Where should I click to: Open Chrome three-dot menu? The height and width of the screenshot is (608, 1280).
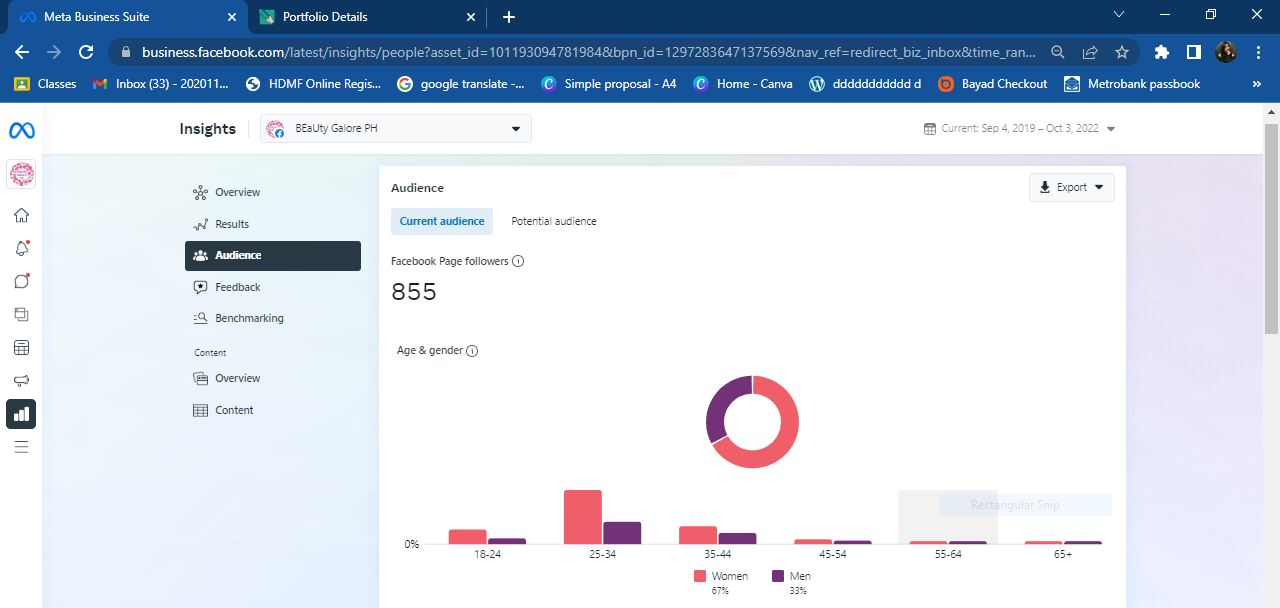(1258, 52)
